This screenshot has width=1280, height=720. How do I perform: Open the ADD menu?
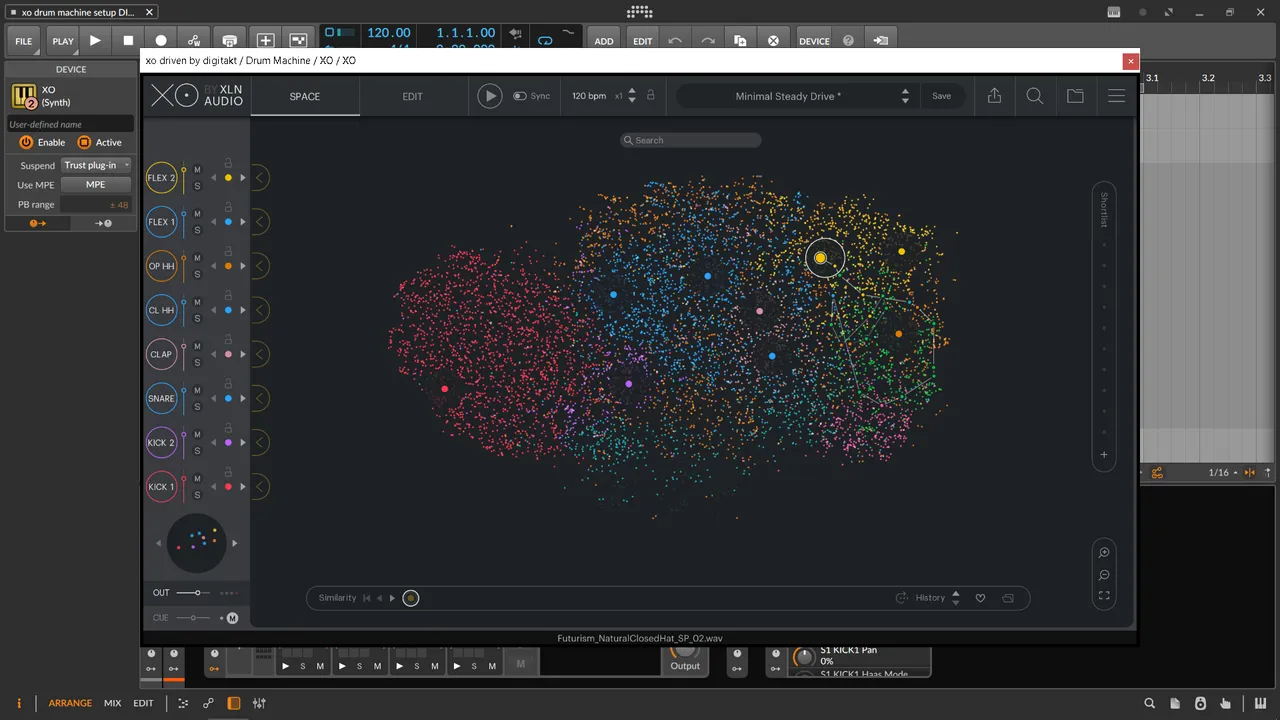coord(604,41)
